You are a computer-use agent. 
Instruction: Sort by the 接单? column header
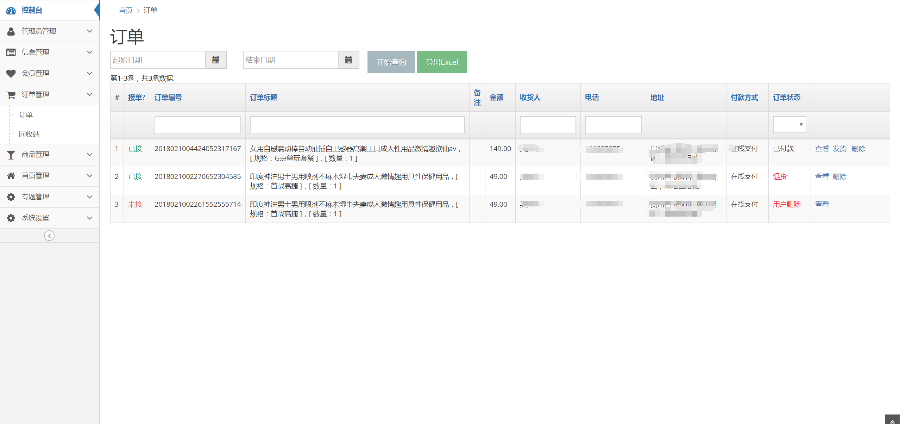tap(137, 98)
